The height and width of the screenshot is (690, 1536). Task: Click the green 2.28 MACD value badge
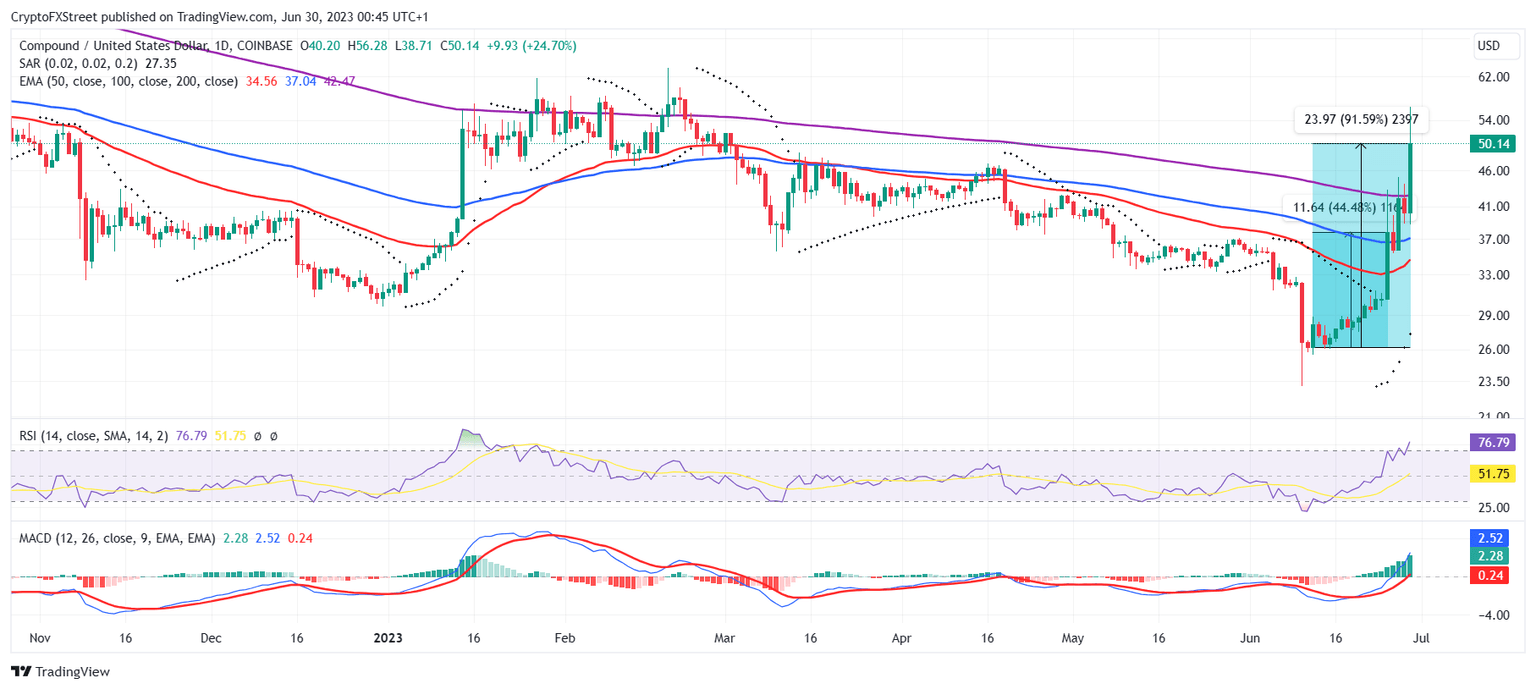pos(1491,556)
